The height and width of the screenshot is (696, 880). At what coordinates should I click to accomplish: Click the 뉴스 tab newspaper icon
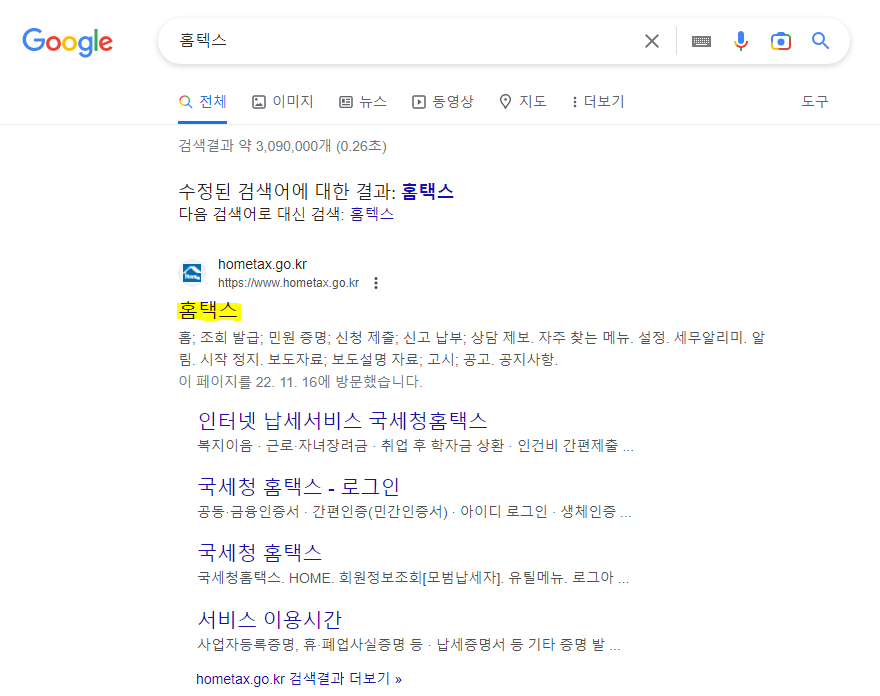click(x=346, y=102)
